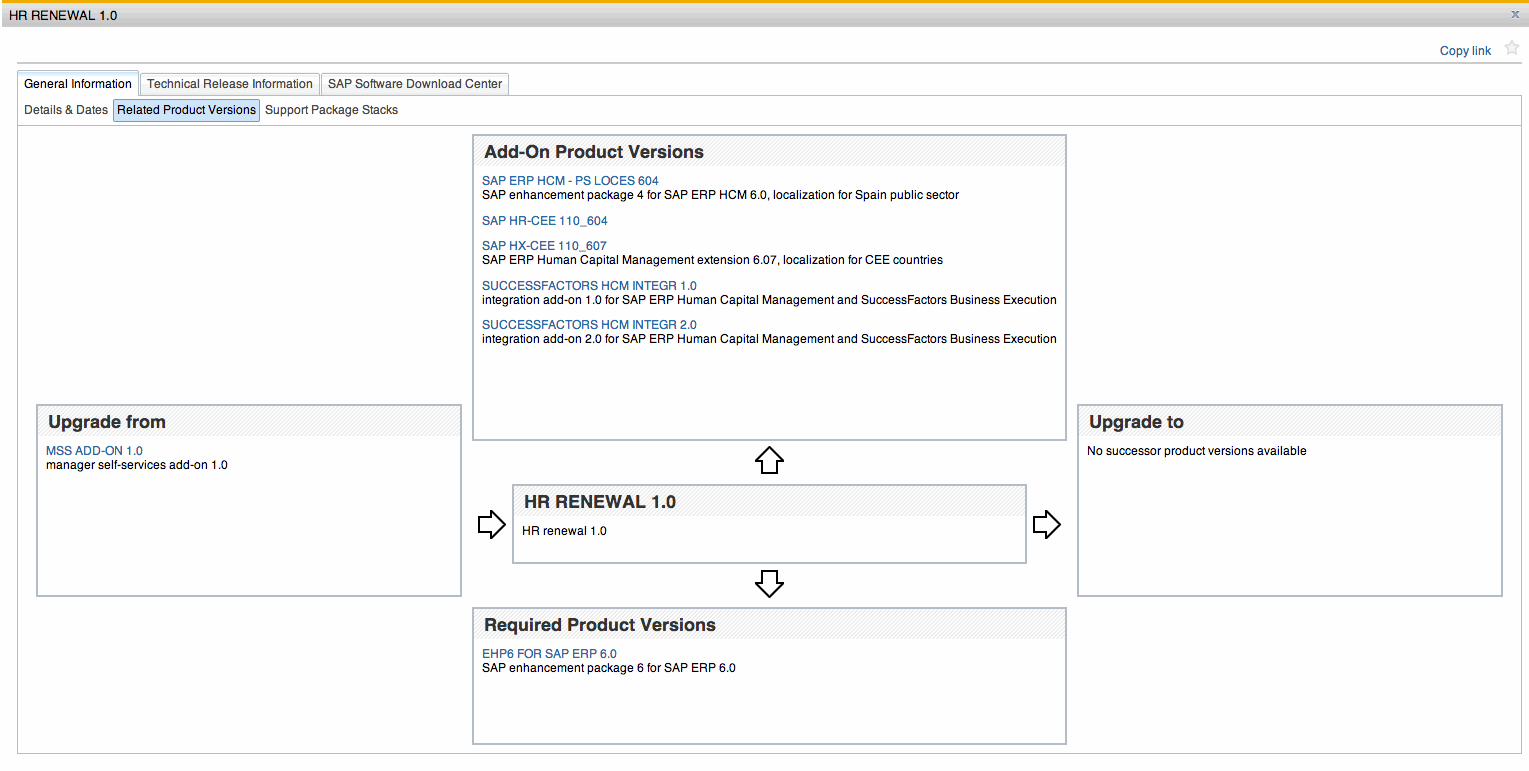The height and width of the screenshot is (771, 1529).
Task: Click the favorite star icon
Action: tap(1512, 48)
